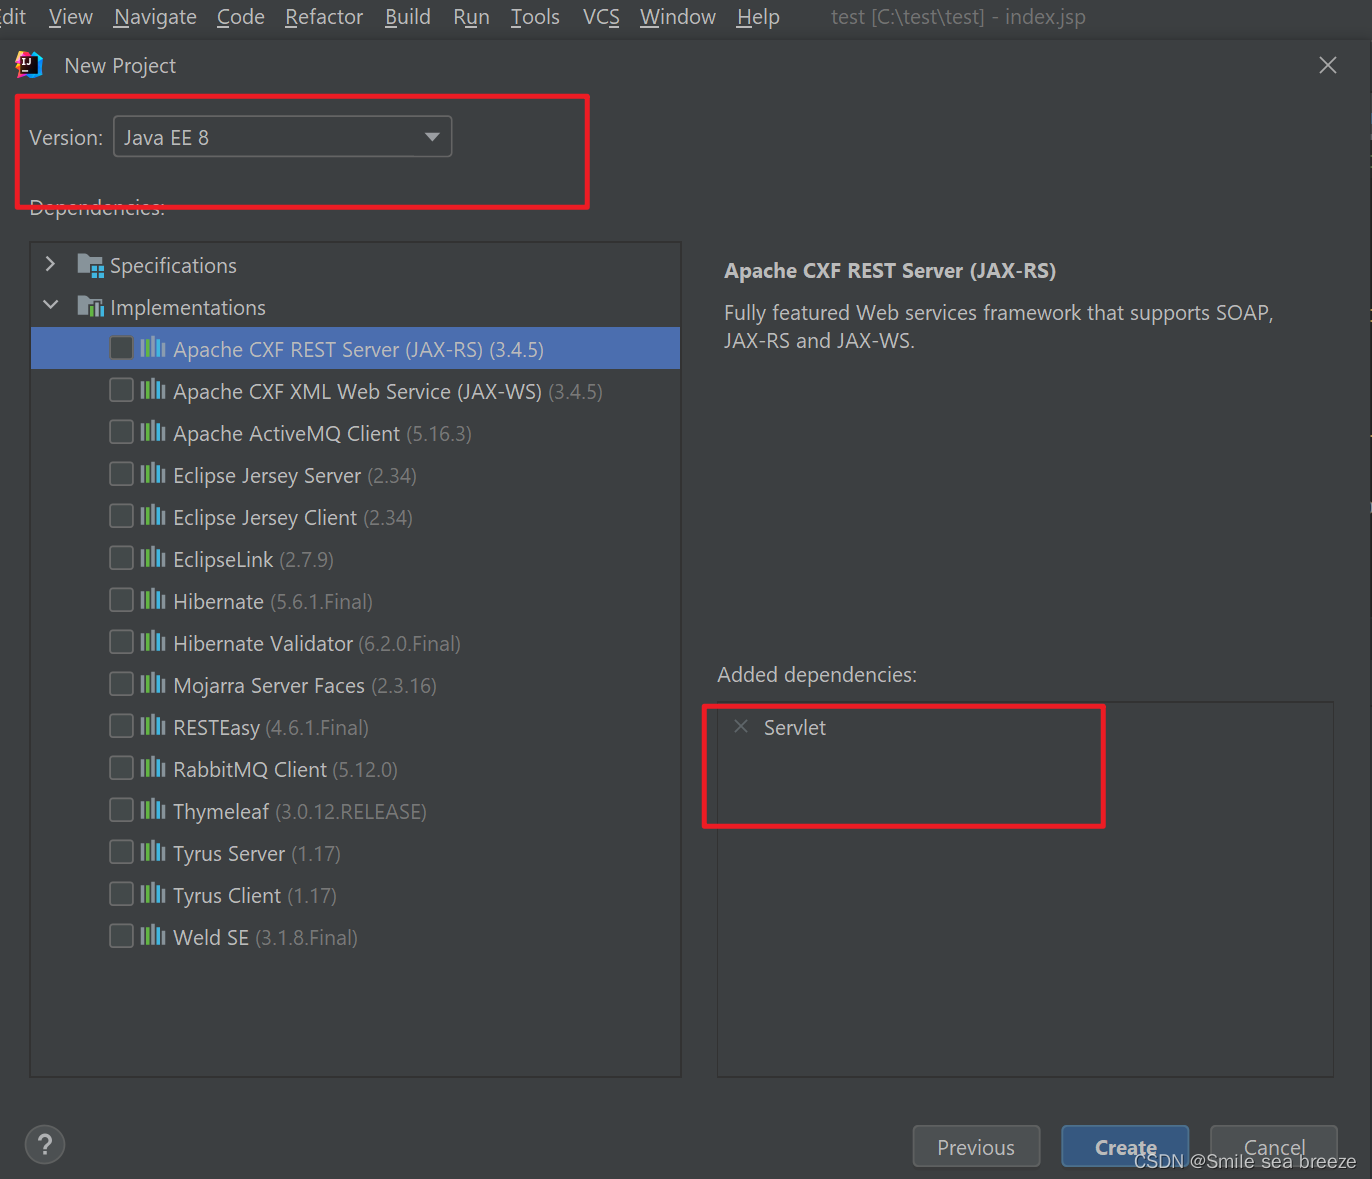Click library icon next to Thymeleaf
1372x1179 pixels.
click(x=153, y=810)
